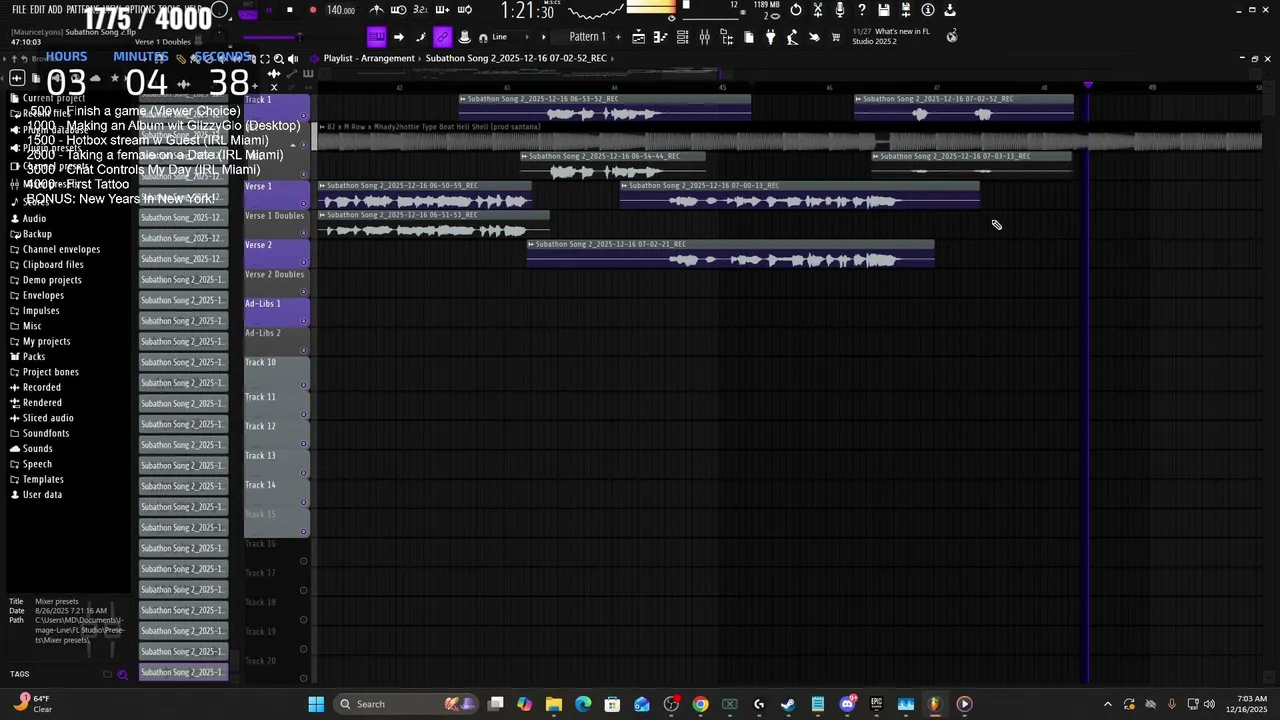Select the Verse 2 audio clip
This screenshot has width=1280, height=720.
(x=730, y=254)
